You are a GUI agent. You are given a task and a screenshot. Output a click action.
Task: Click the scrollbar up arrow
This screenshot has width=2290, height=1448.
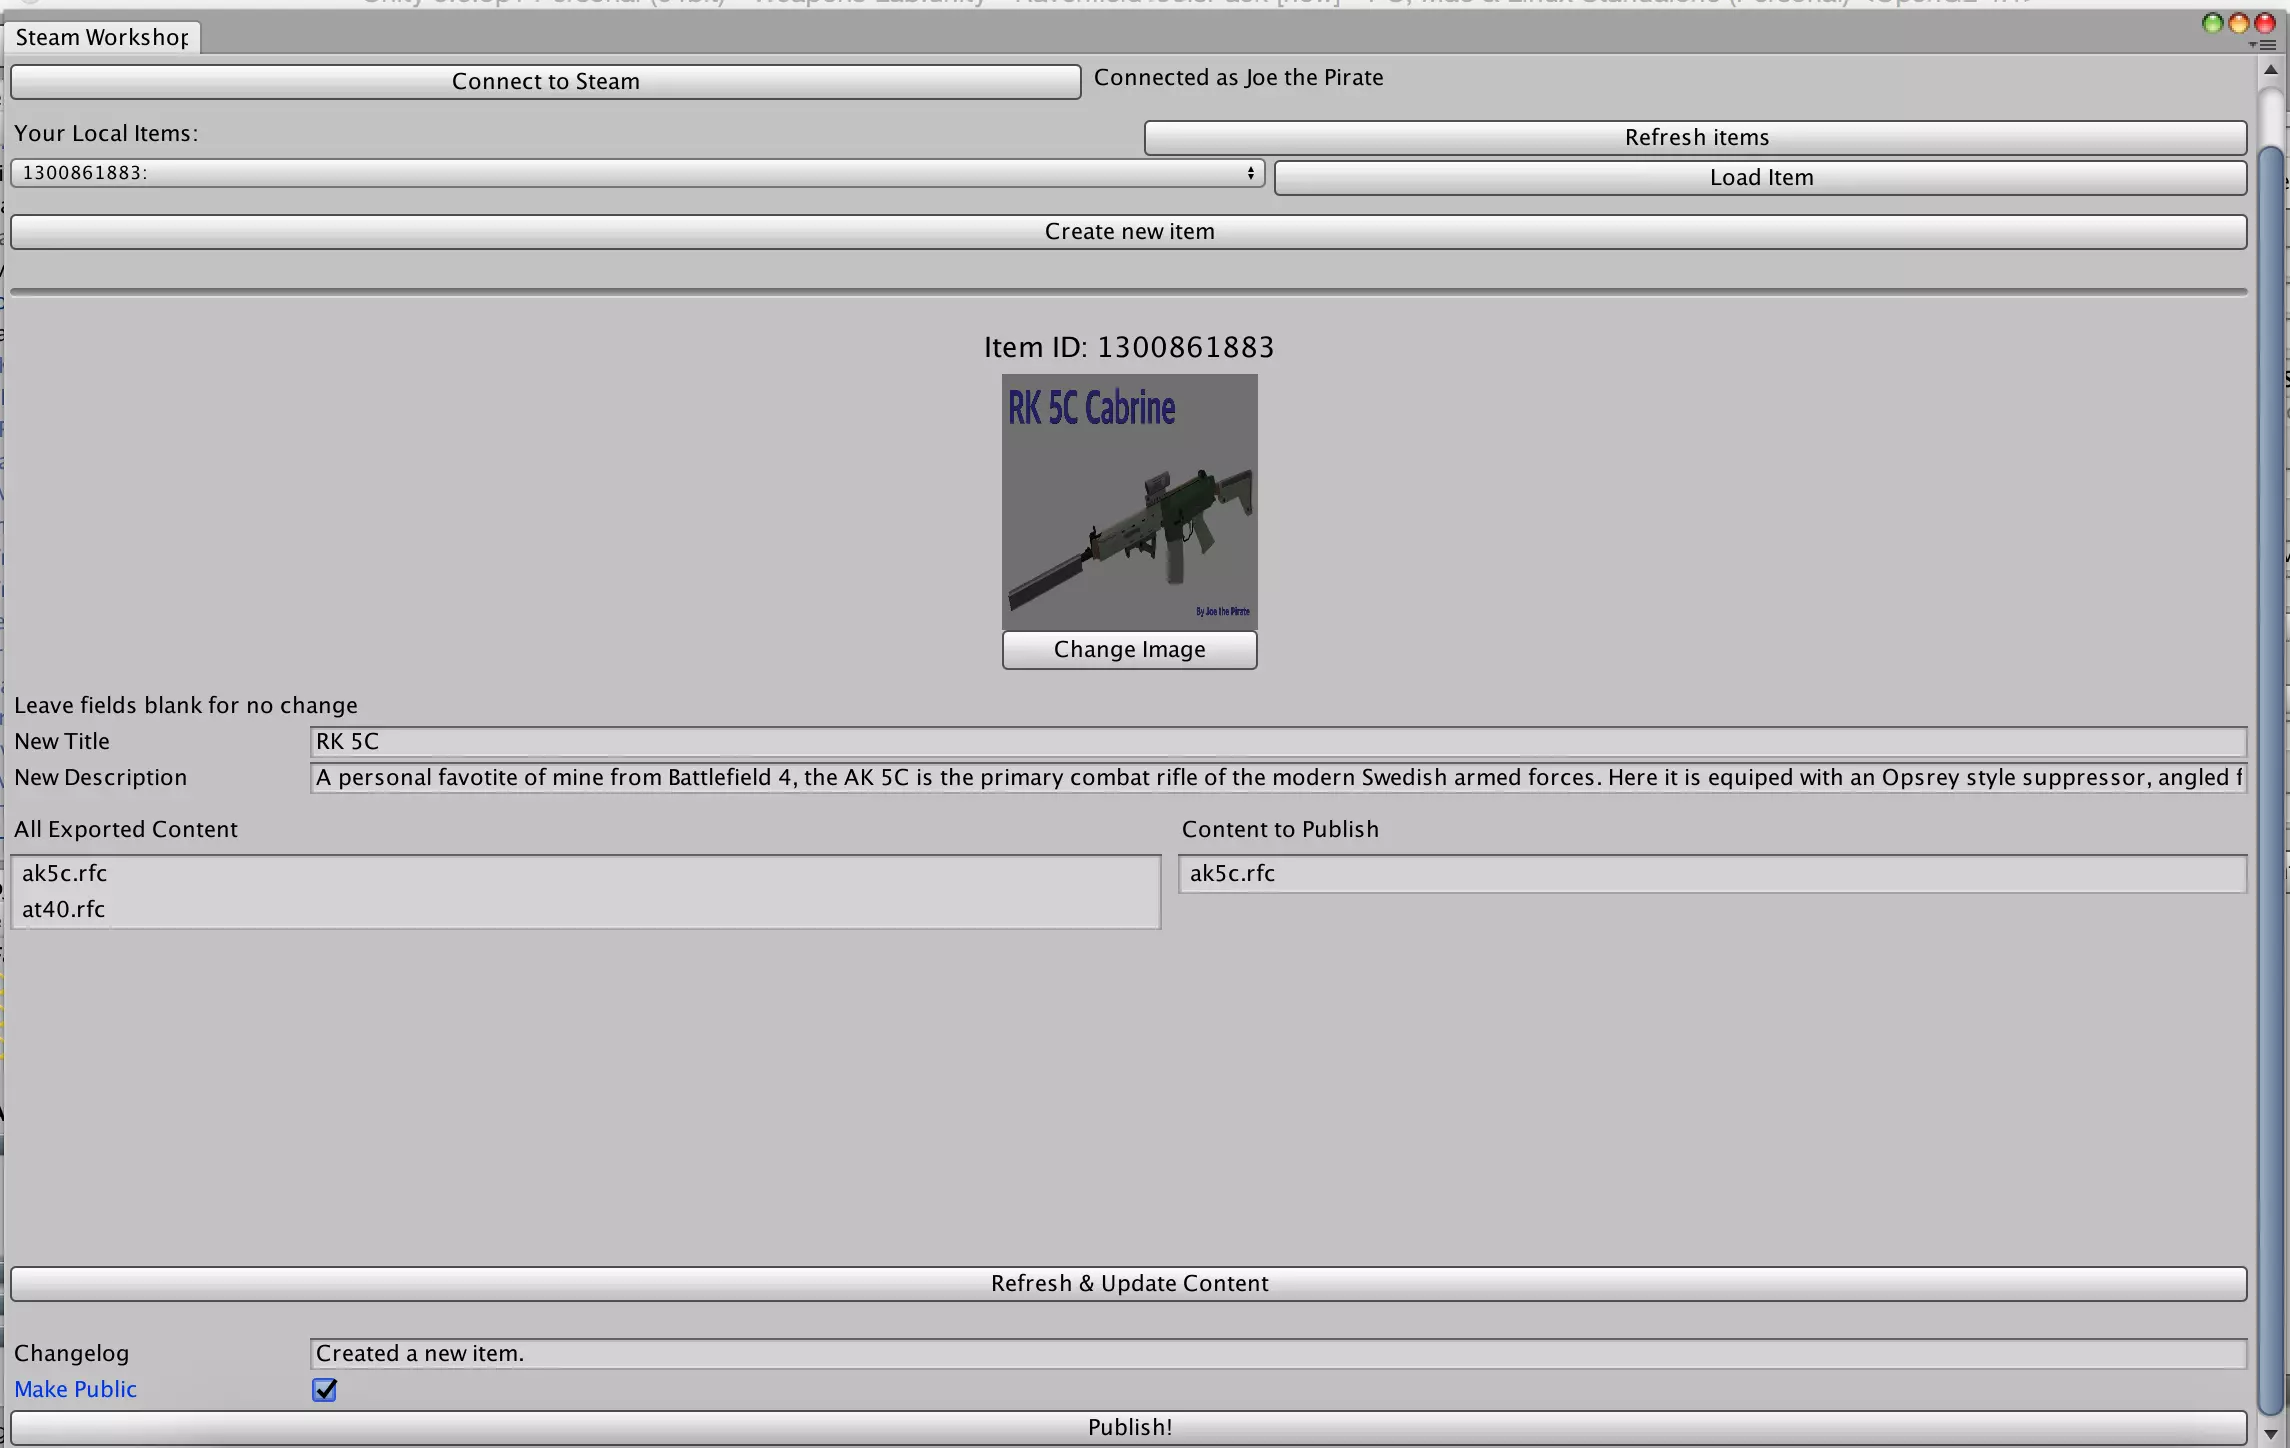point(2270,70)
